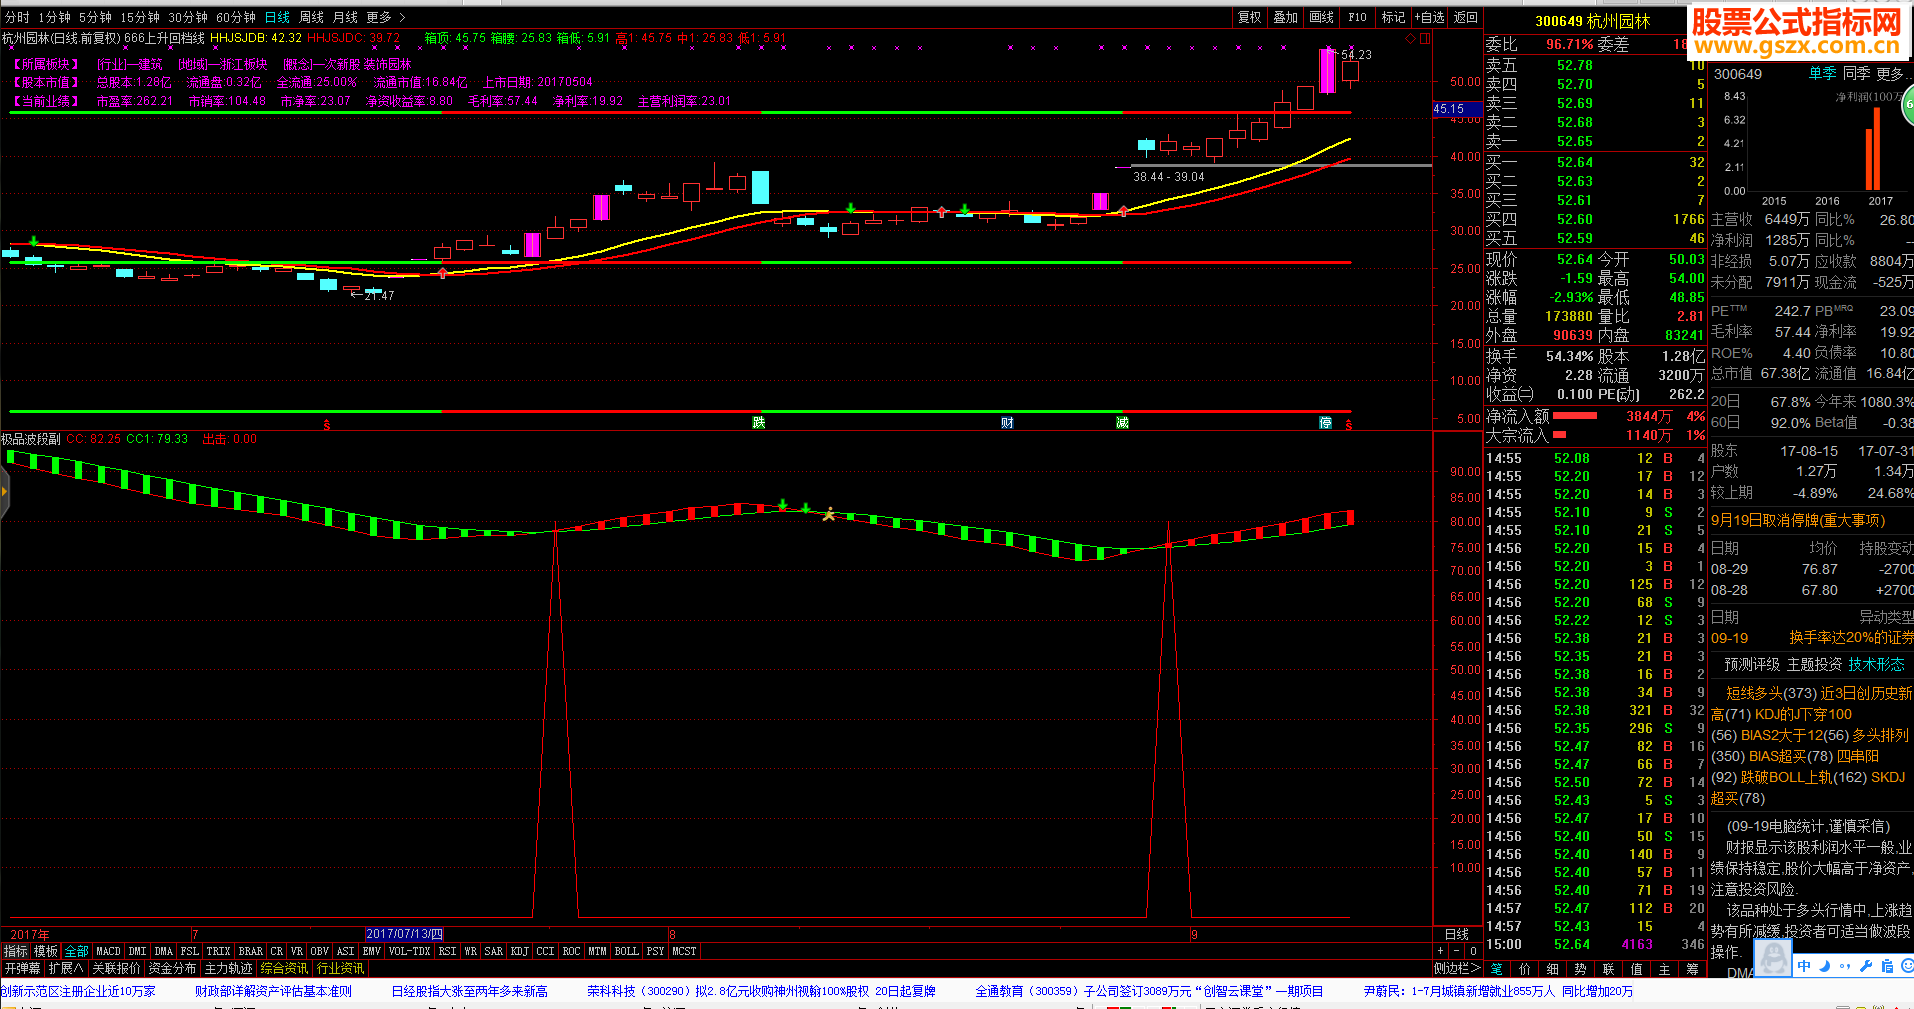Open the 综合资讯 news tab
1914x1009 pixels.
click(284, 968)
